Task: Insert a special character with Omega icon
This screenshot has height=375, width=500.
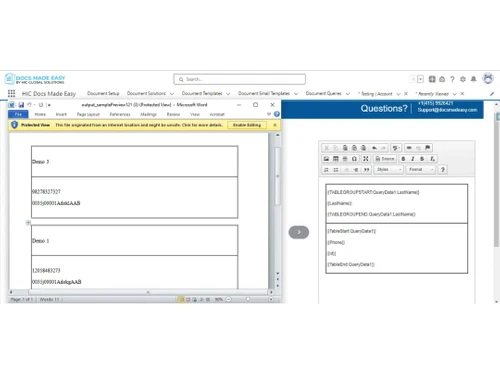Action: 354,159
